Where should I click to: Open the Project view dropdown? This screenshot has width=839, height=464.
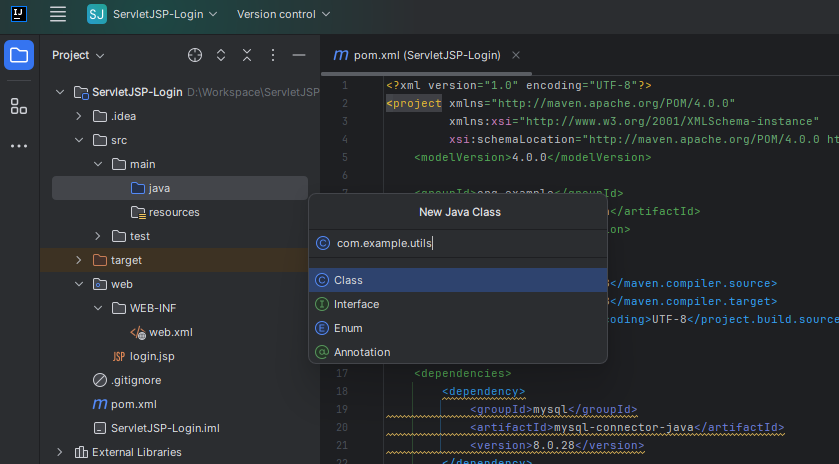click(x=78, y=55)
